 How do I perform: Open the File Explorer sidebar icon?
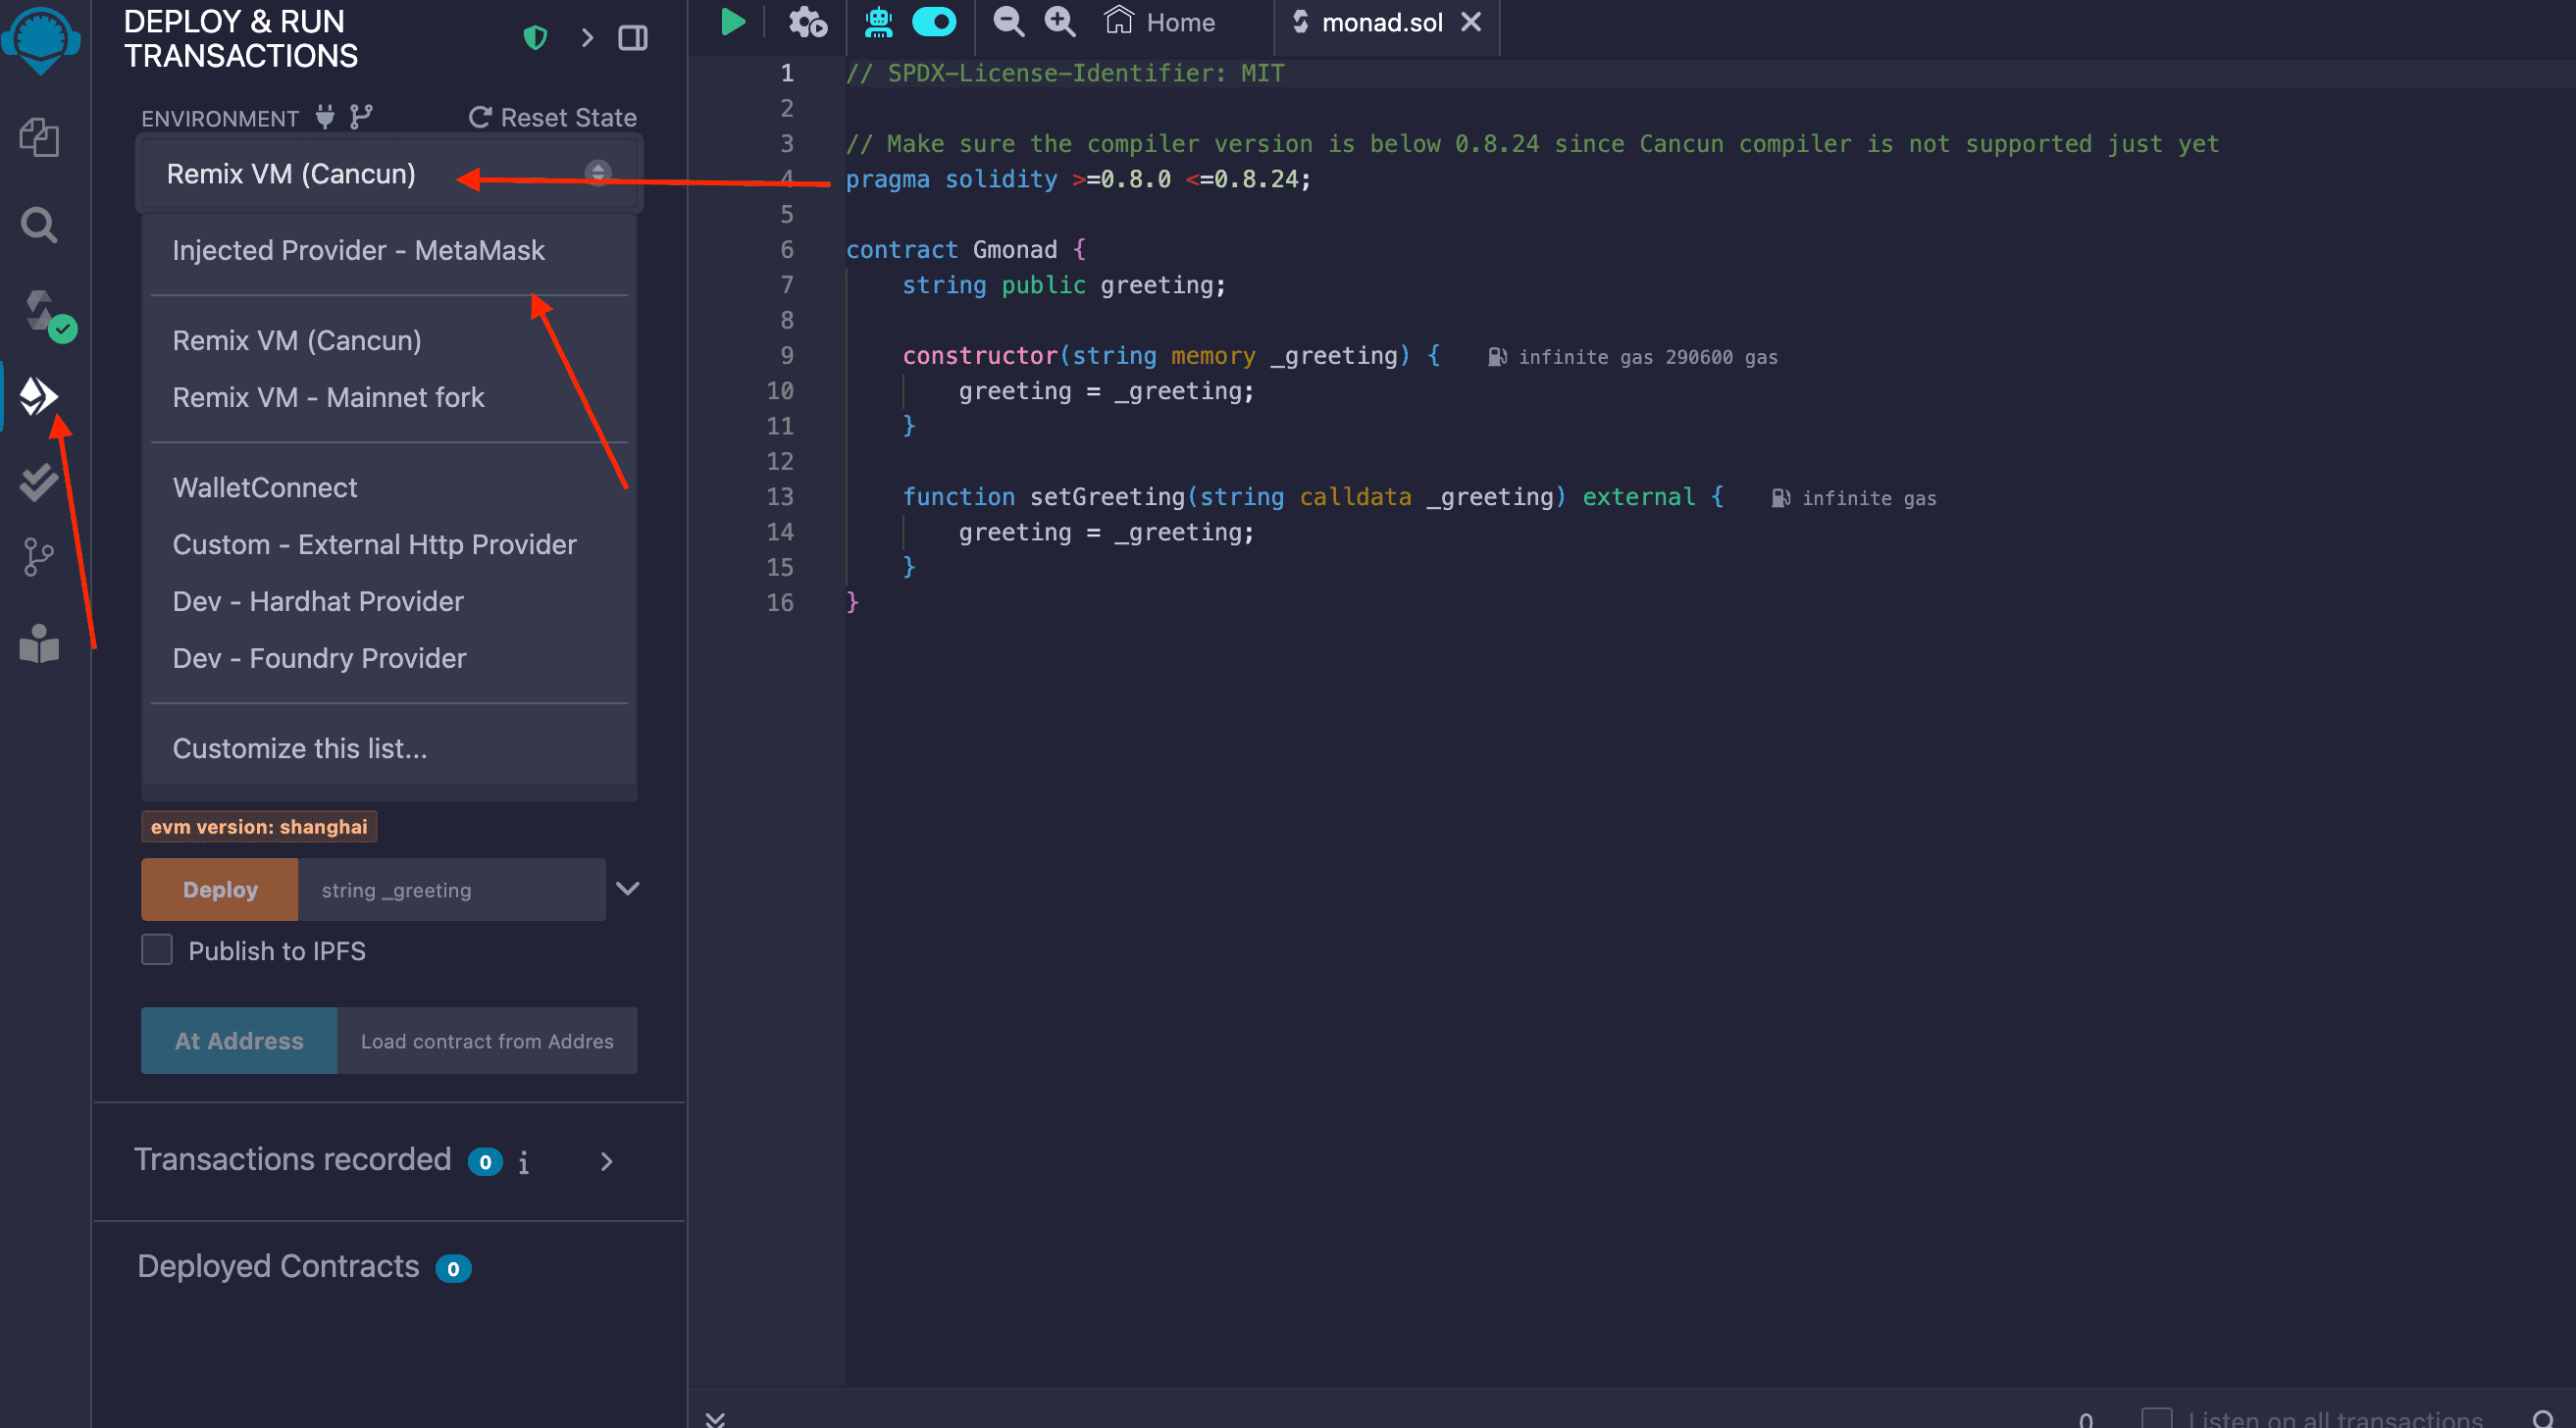pos(39,137)
